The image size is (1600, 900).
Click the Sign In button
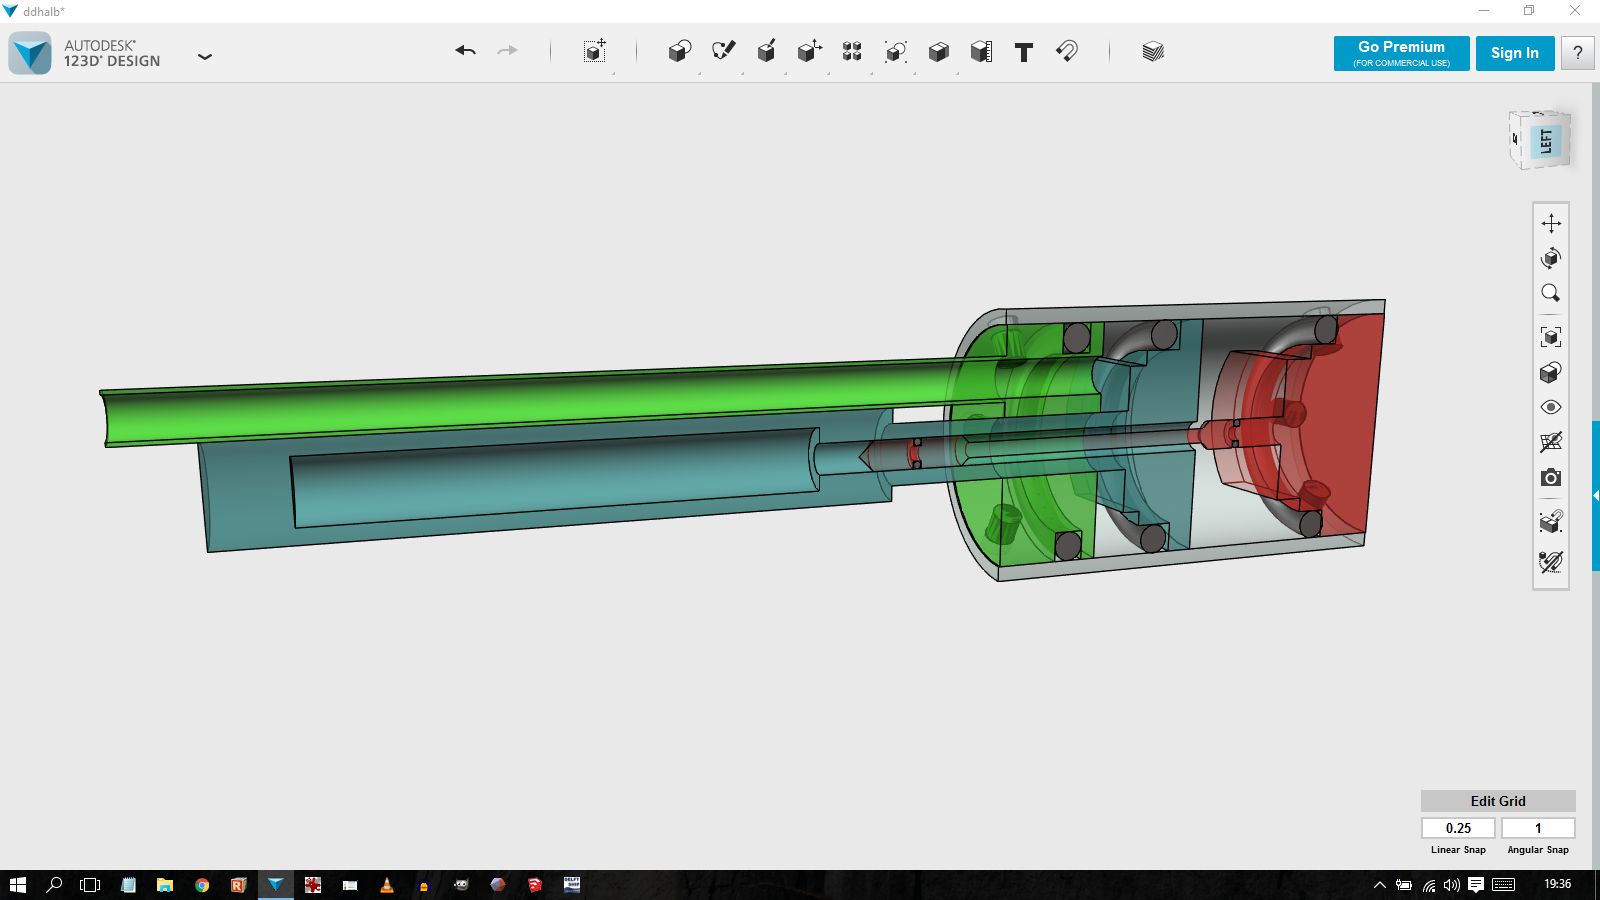(x=1514, y=53)
